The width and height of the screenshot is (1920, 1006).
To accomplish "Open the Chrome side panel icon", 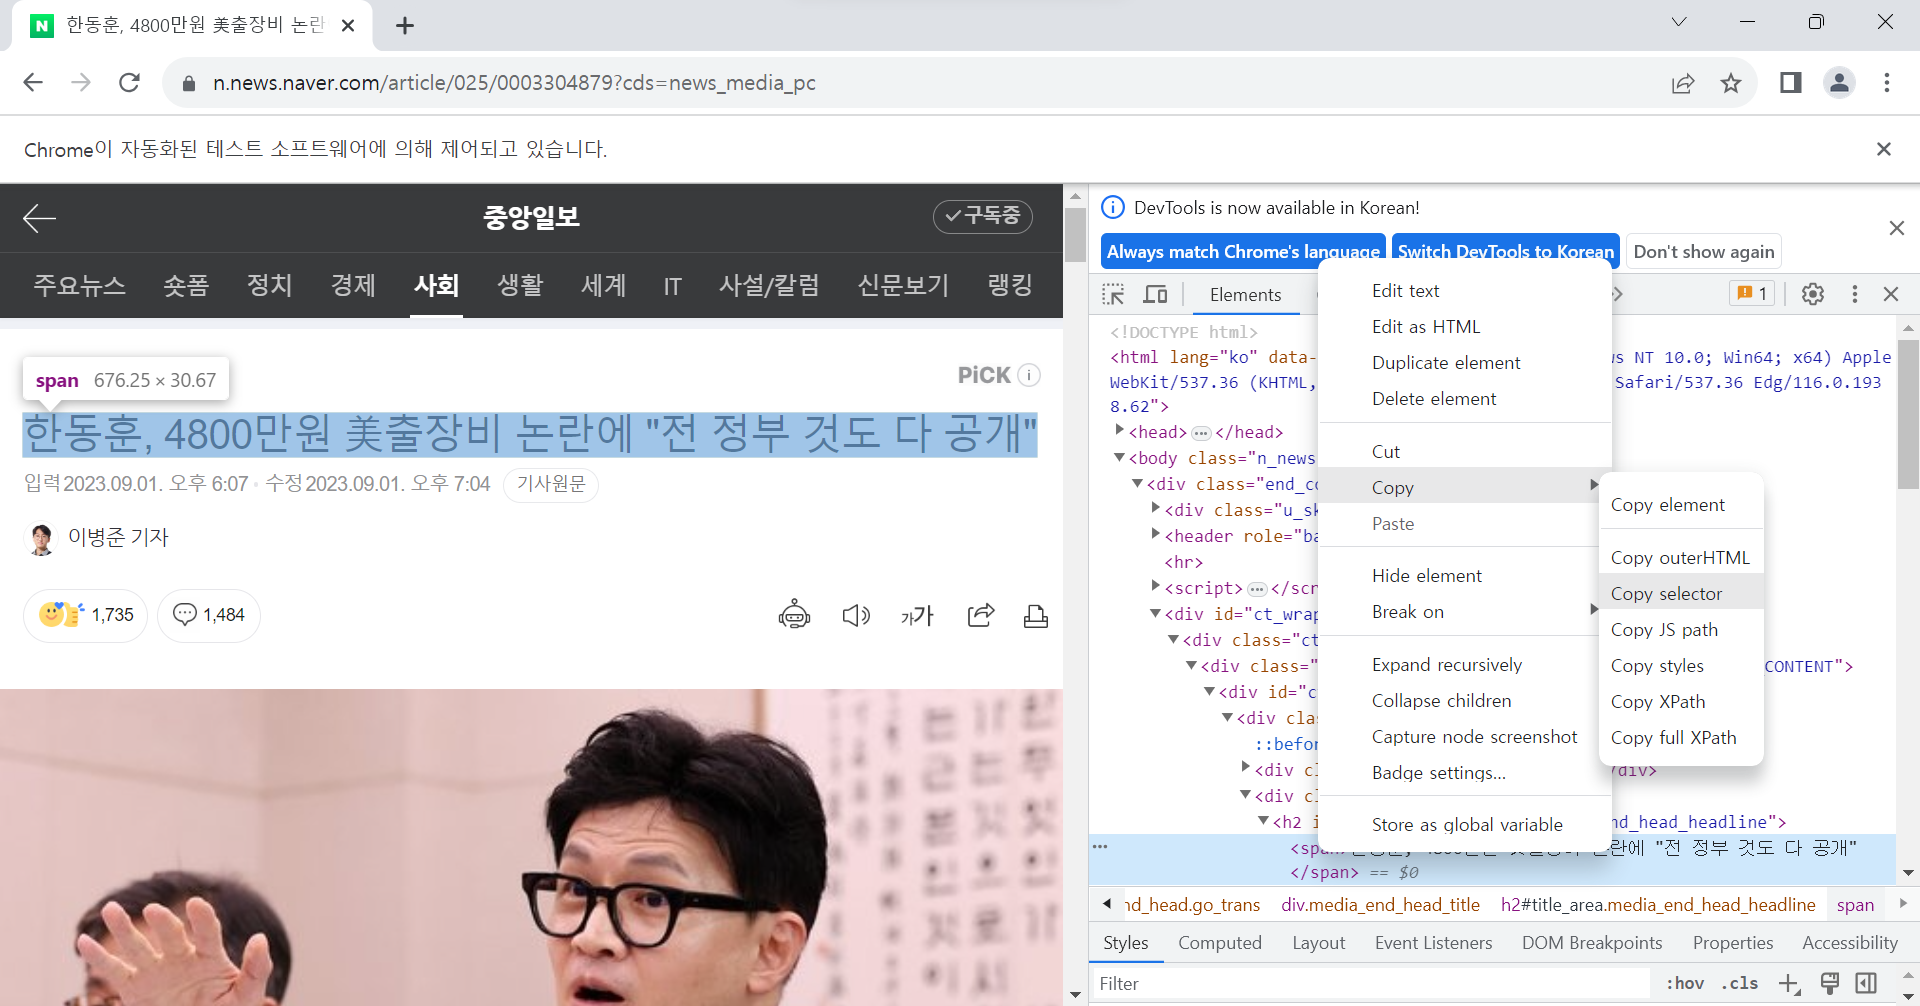I will 1791,83.
